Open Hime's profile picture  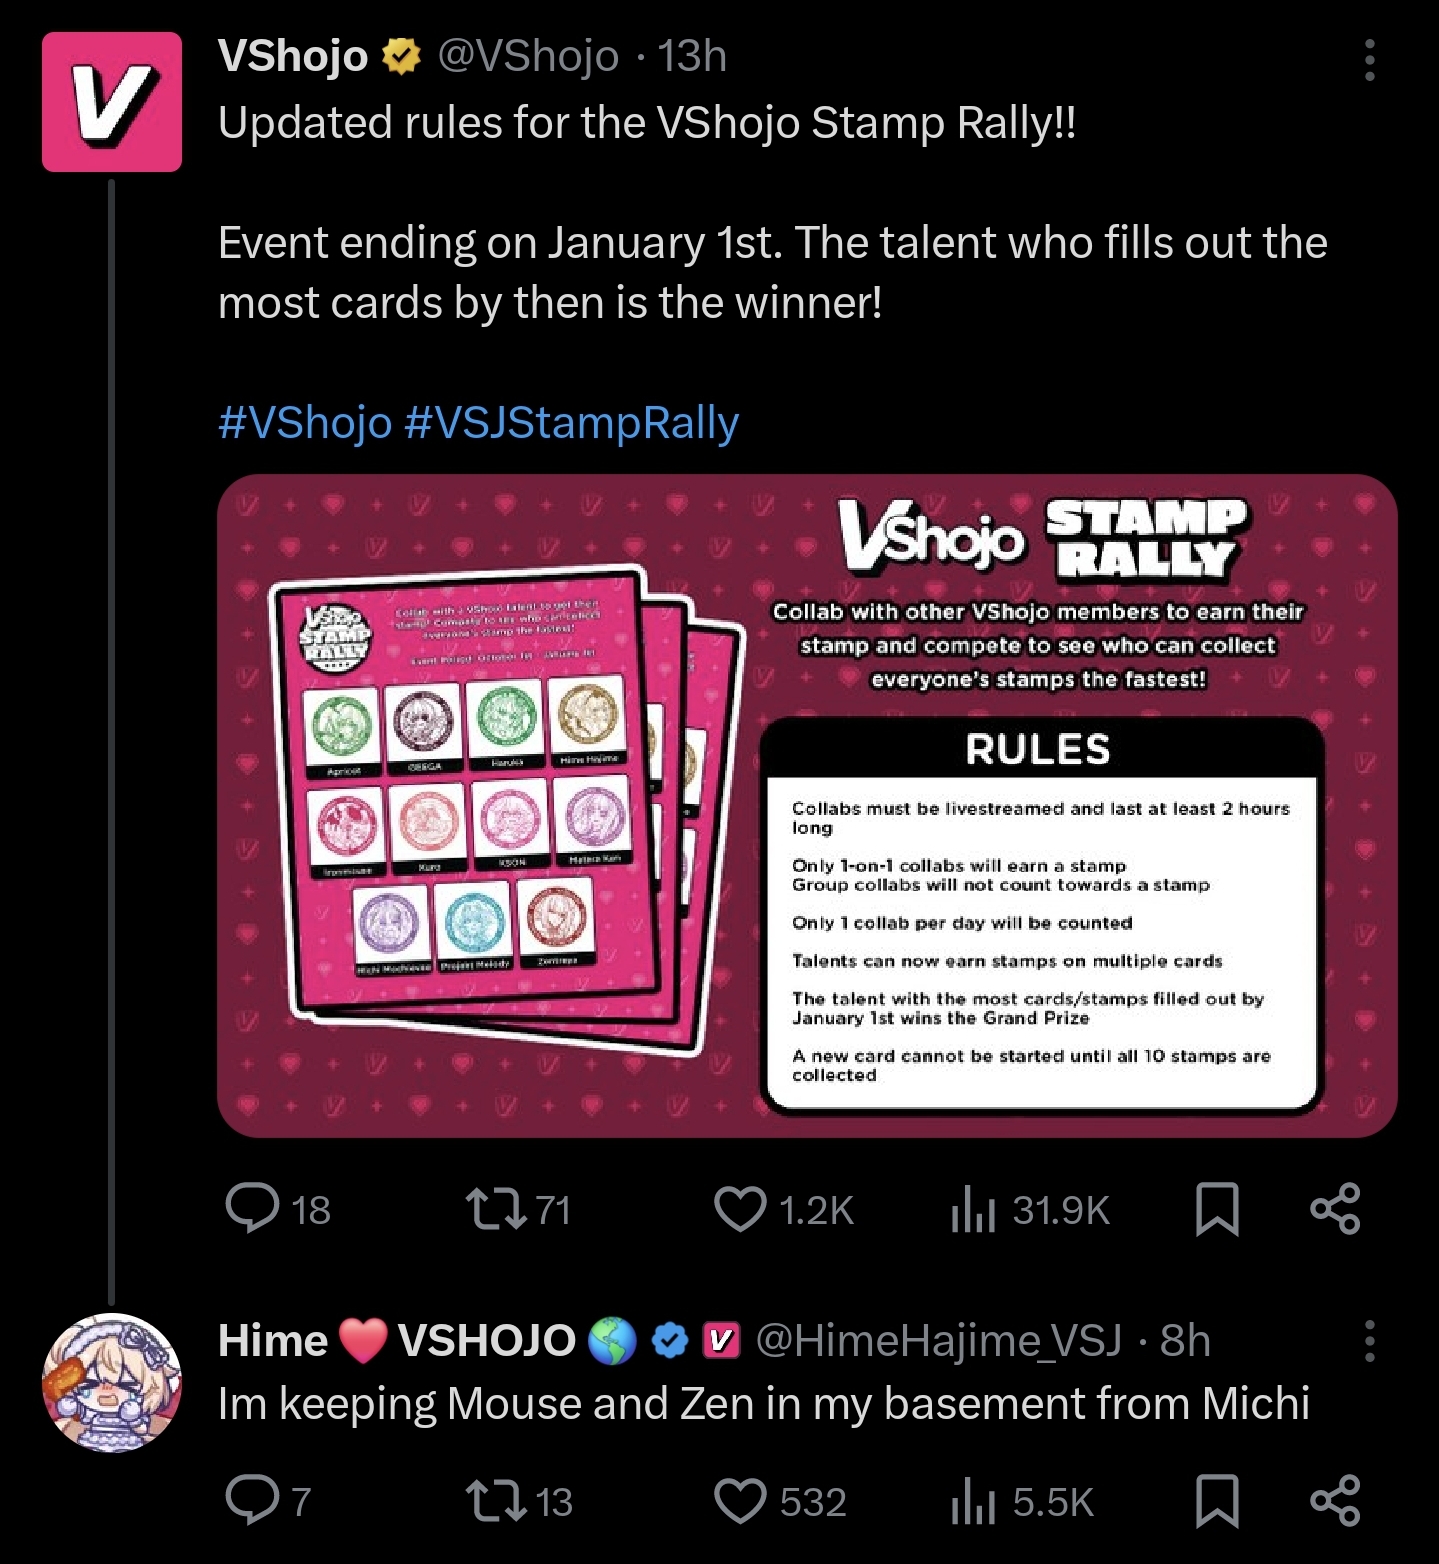click(112, 1382)
